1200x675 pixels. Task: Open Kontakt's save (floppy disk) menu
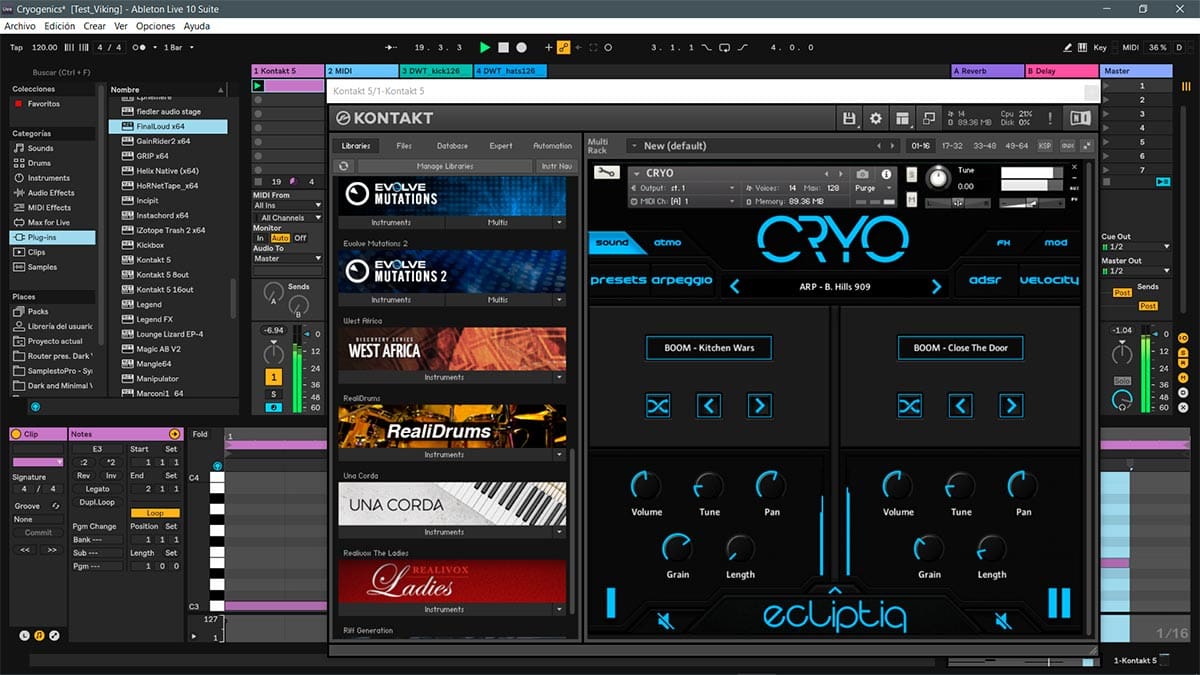849,118
